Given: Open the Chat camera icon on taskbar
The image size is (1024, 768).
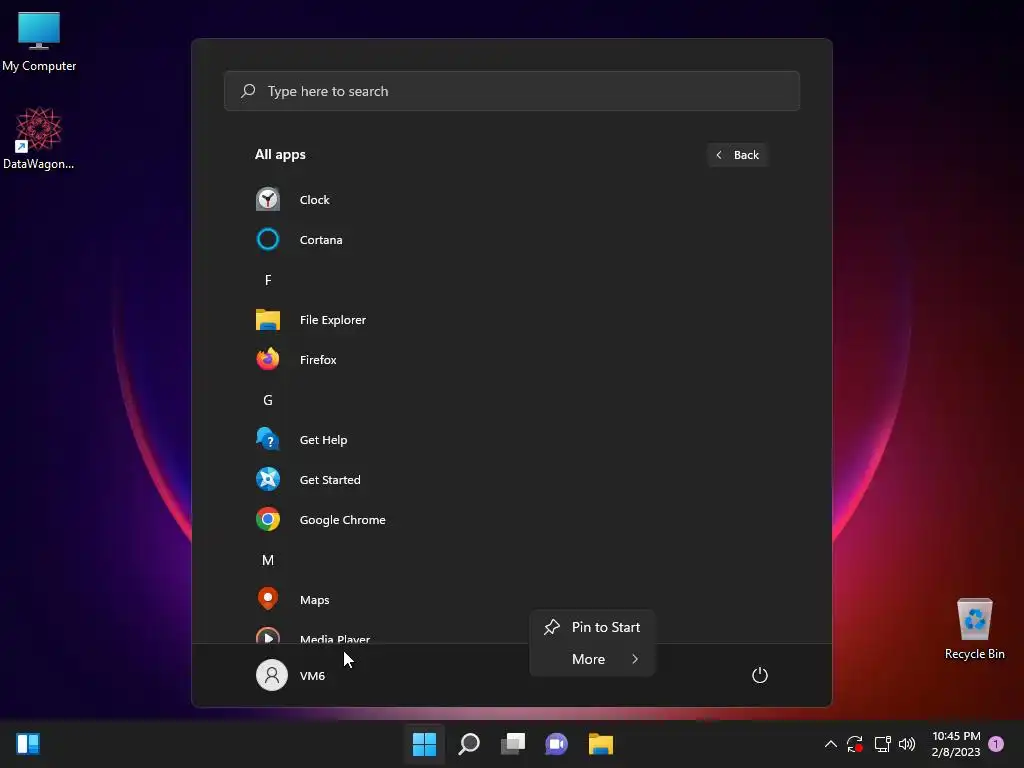Looking at the screenshot, I should coord(556,744).
